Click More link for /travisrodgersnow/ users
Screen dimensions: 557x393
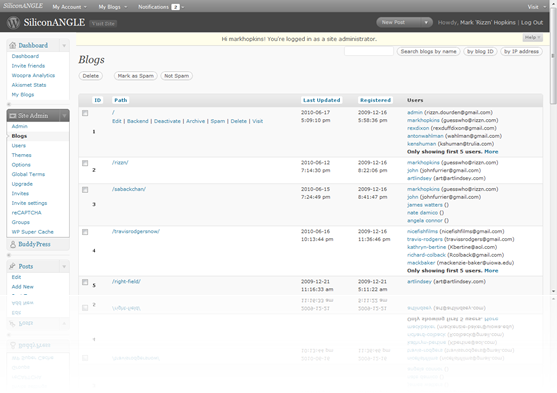pyautogui.click(x=491, y=271)
